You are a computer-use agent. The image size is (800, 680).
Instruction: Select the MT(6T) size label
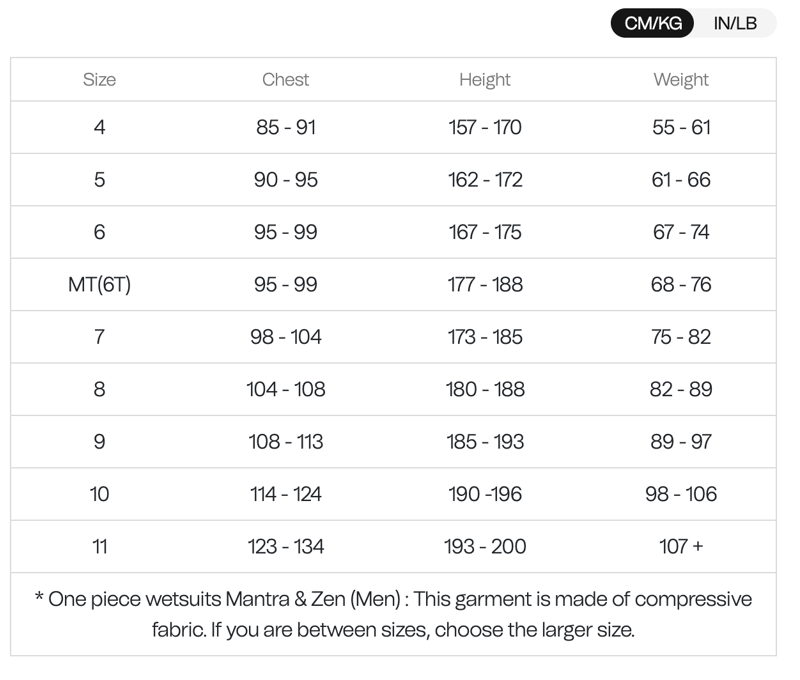(99, 284)
